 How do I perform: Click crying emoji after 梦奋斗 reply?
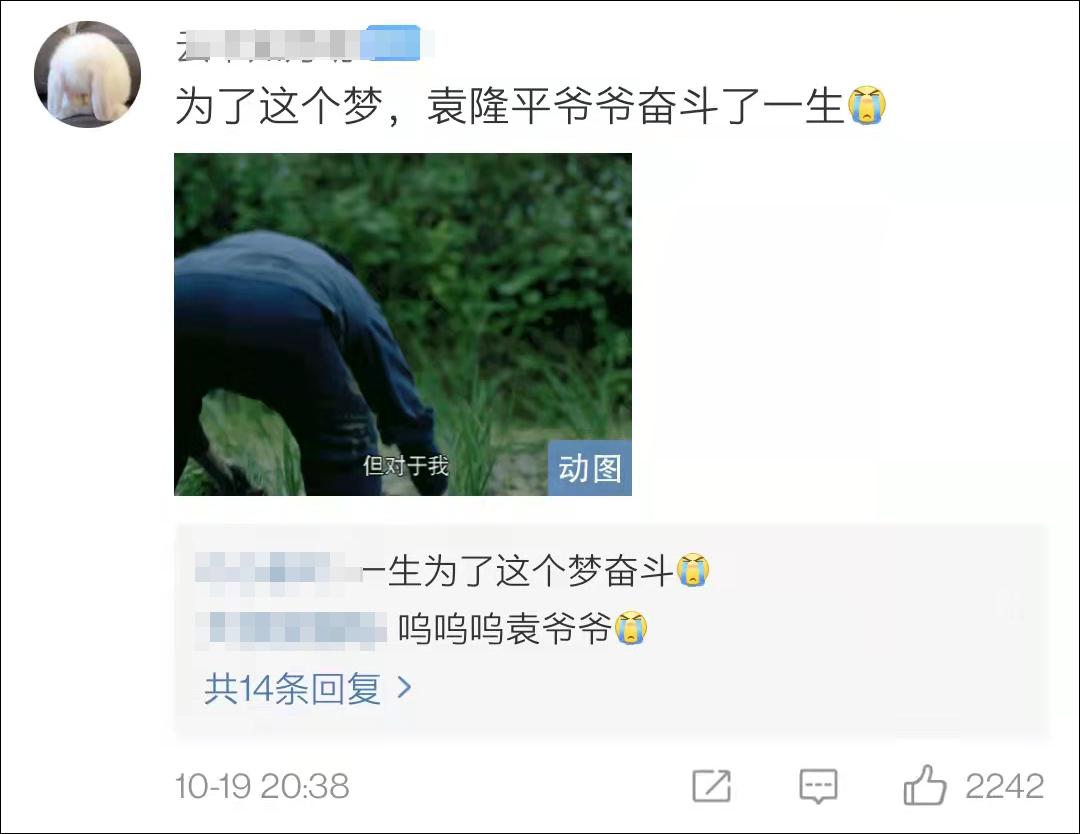692,570
